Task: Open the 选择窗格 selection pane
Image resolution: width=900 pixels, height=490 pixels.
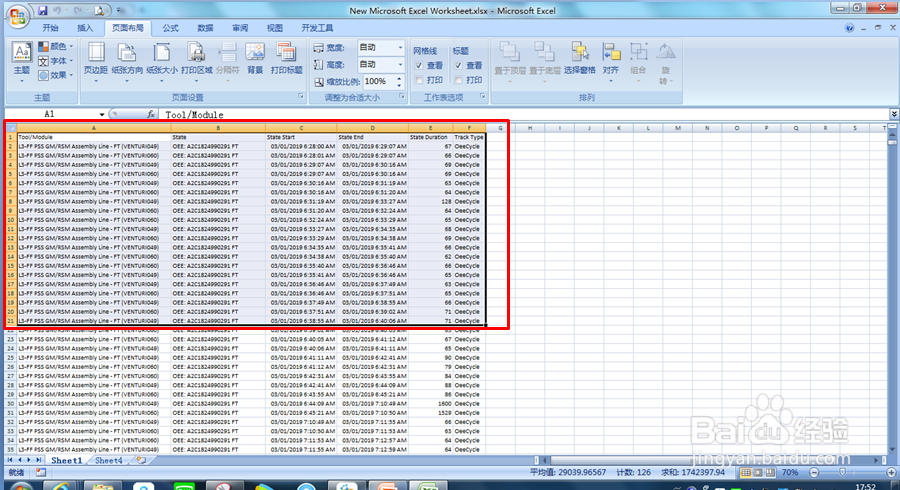Action: pos(580,60)
